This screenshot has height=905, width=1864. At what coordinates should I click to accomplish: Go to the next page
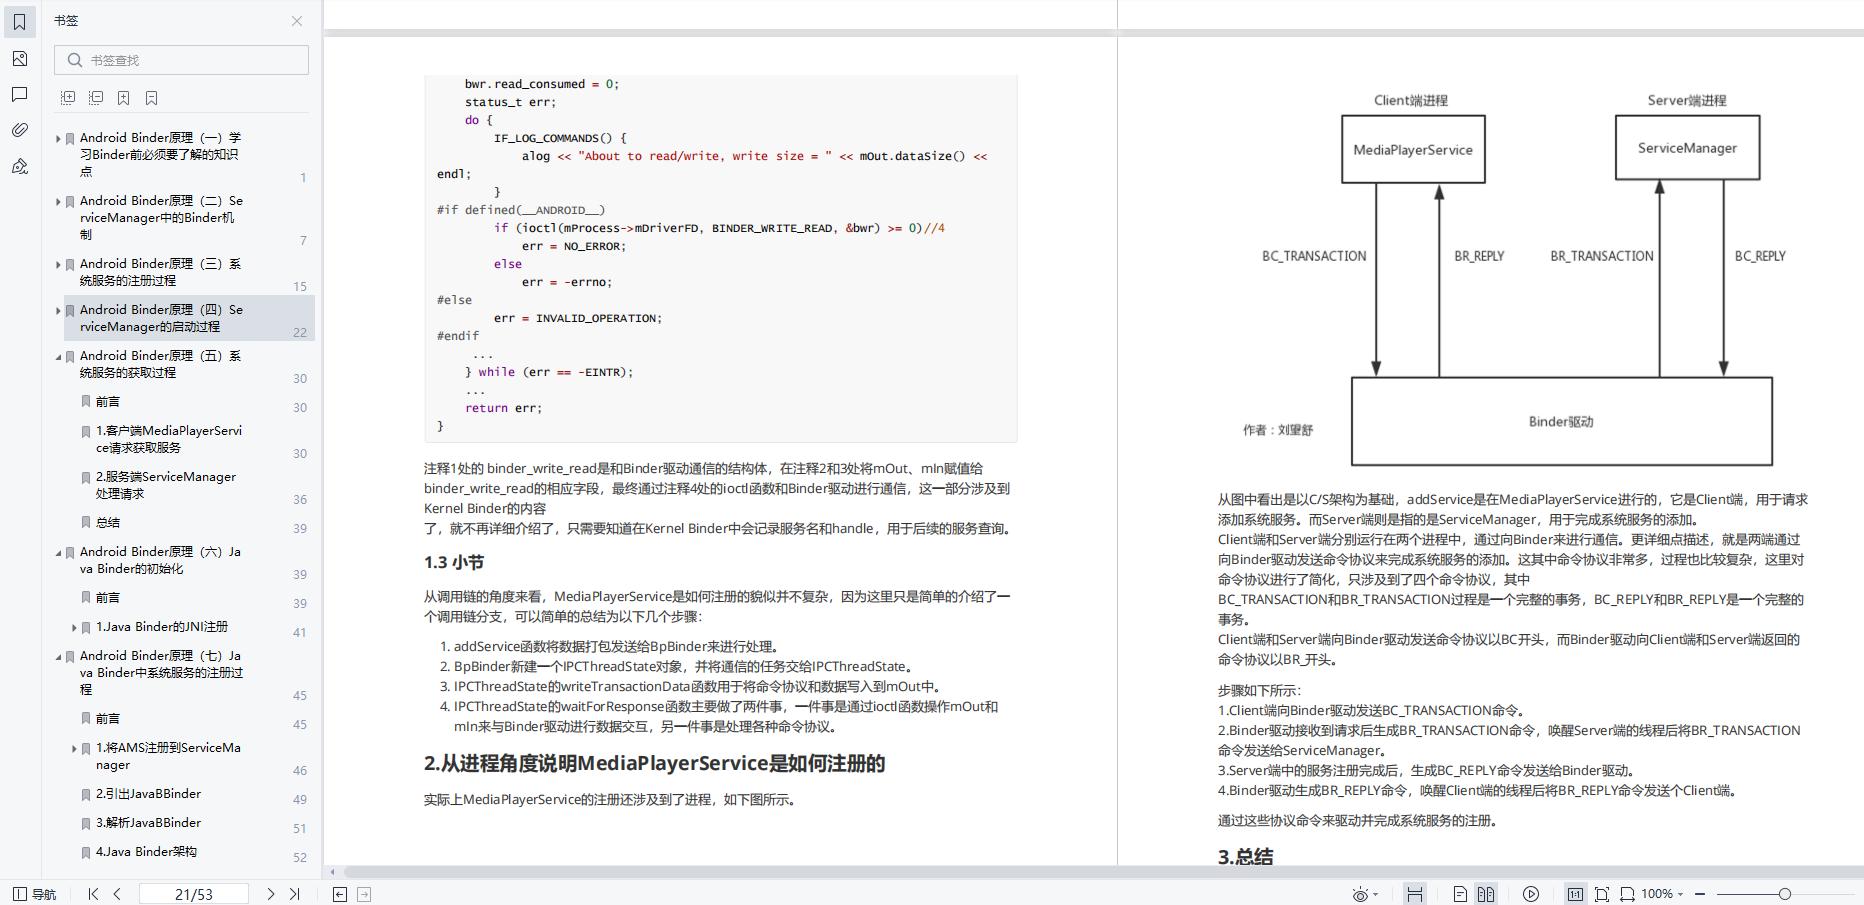point(270,894)
